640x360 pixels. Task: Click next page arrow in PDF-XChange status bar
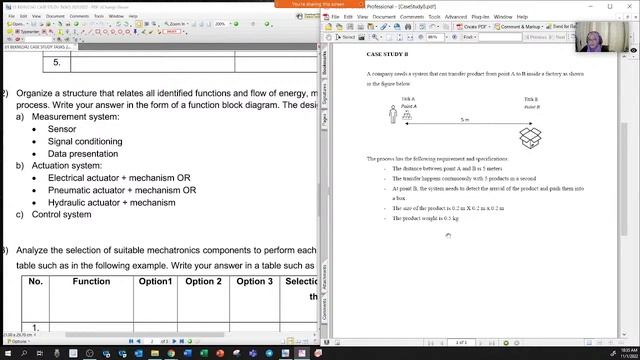click(x=174, y=341)
